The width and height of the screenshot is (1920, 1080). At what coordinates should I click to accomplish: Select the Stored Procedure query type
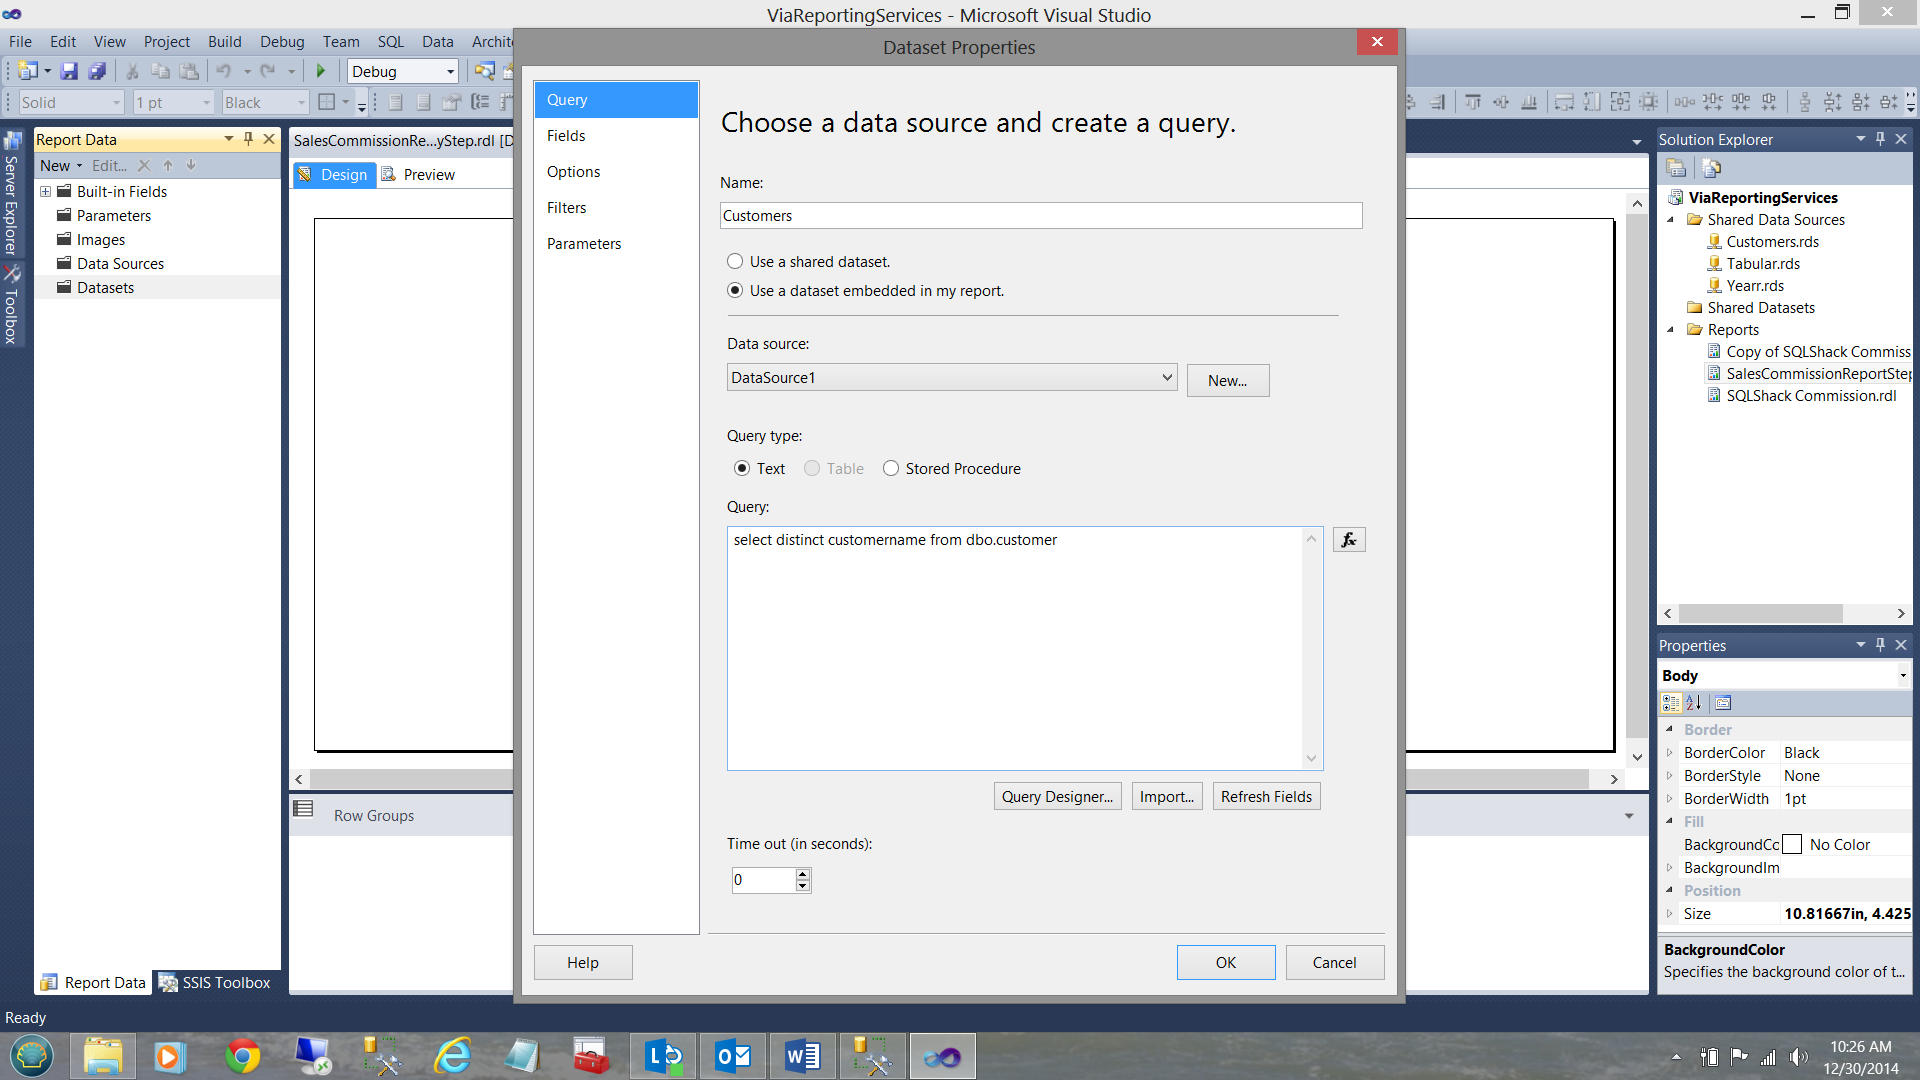pyautogui.click(x=891, y=468)
